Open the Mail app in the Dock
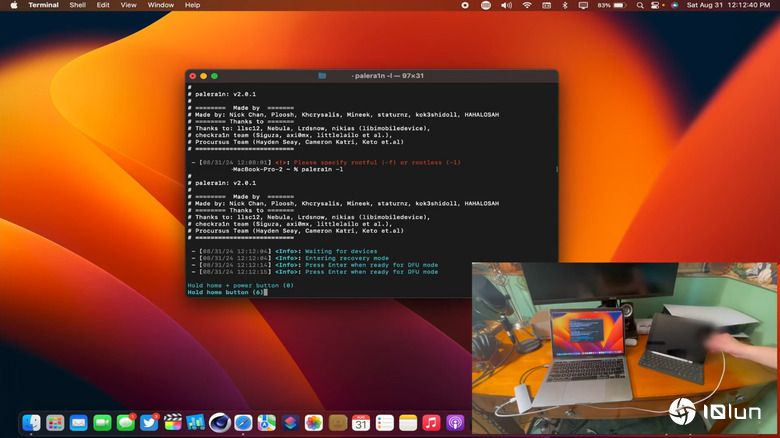 tap(79, 423)
